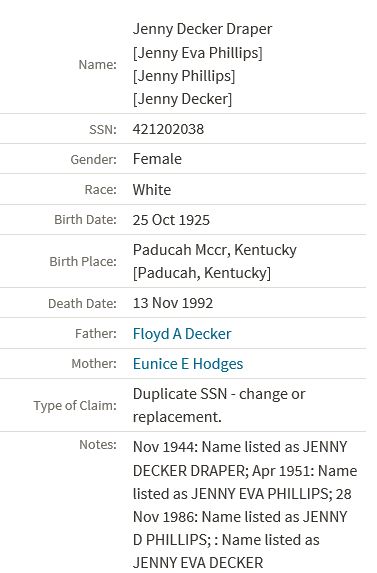Click the Mother field label
Viewport: 377px width, 573px height.
coord(94,364)
